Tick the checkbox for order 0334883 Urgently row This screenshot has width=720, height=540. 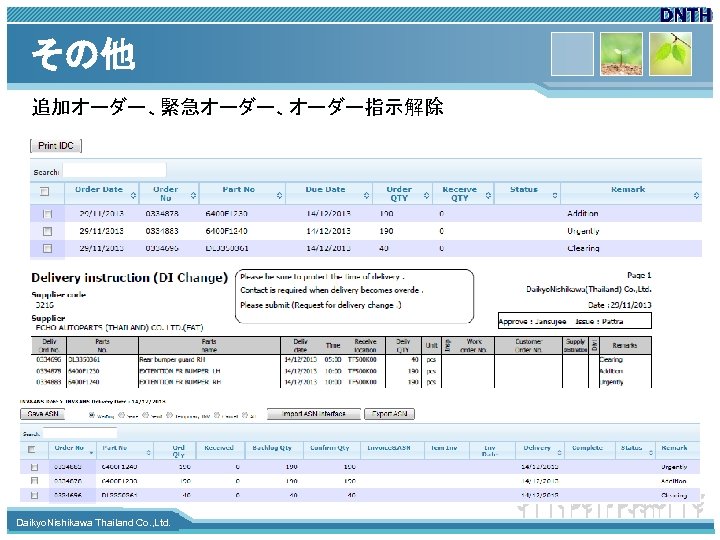pos(47,231)
